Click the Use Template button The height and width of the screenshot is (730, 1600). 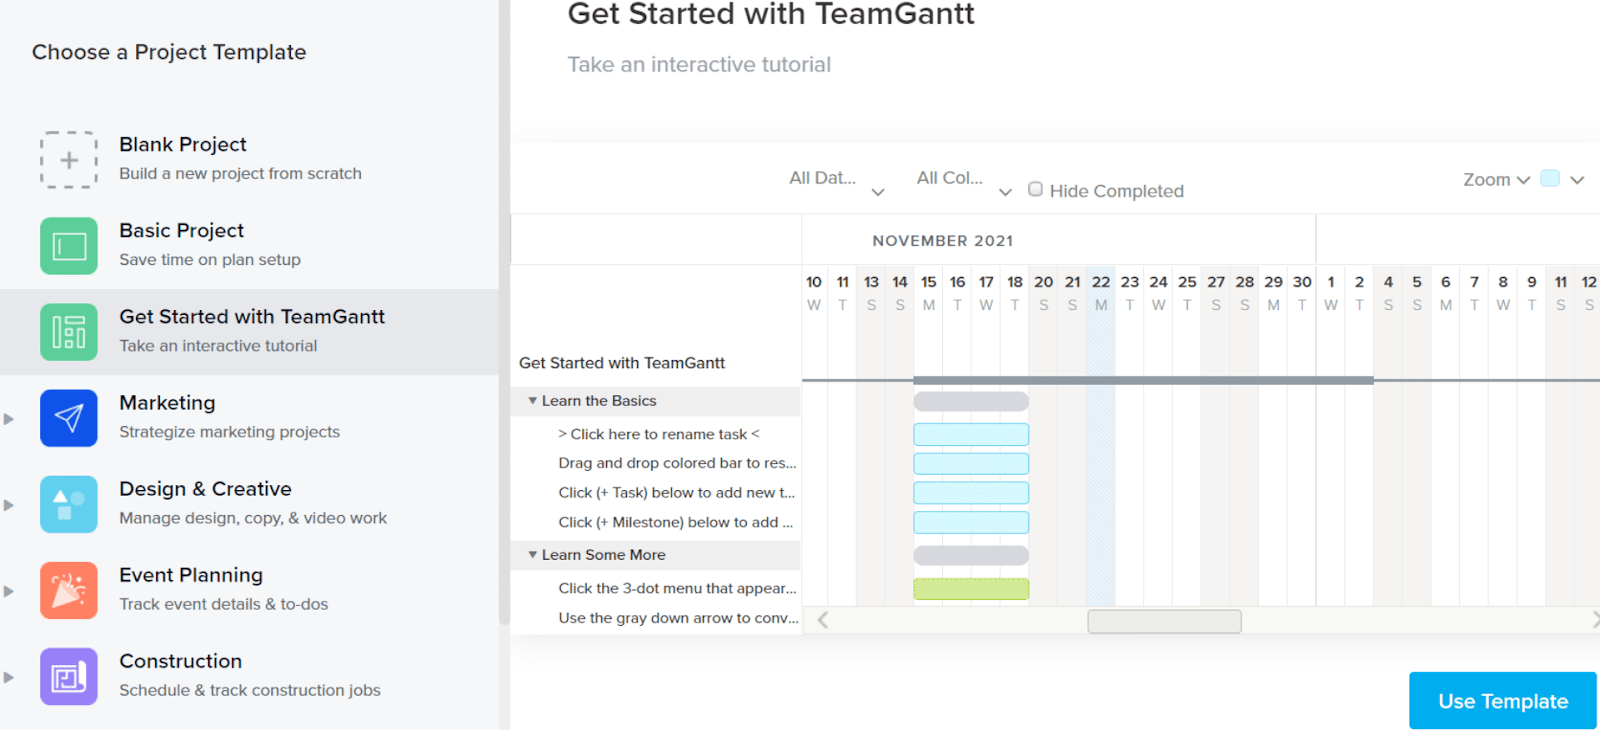pos(1502,701)
